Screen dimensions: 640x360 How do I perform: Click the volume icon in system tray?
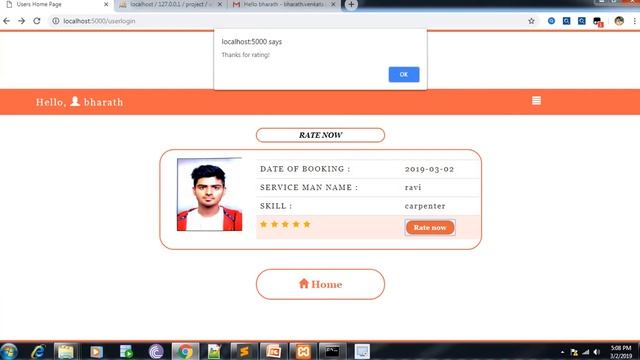597,352
